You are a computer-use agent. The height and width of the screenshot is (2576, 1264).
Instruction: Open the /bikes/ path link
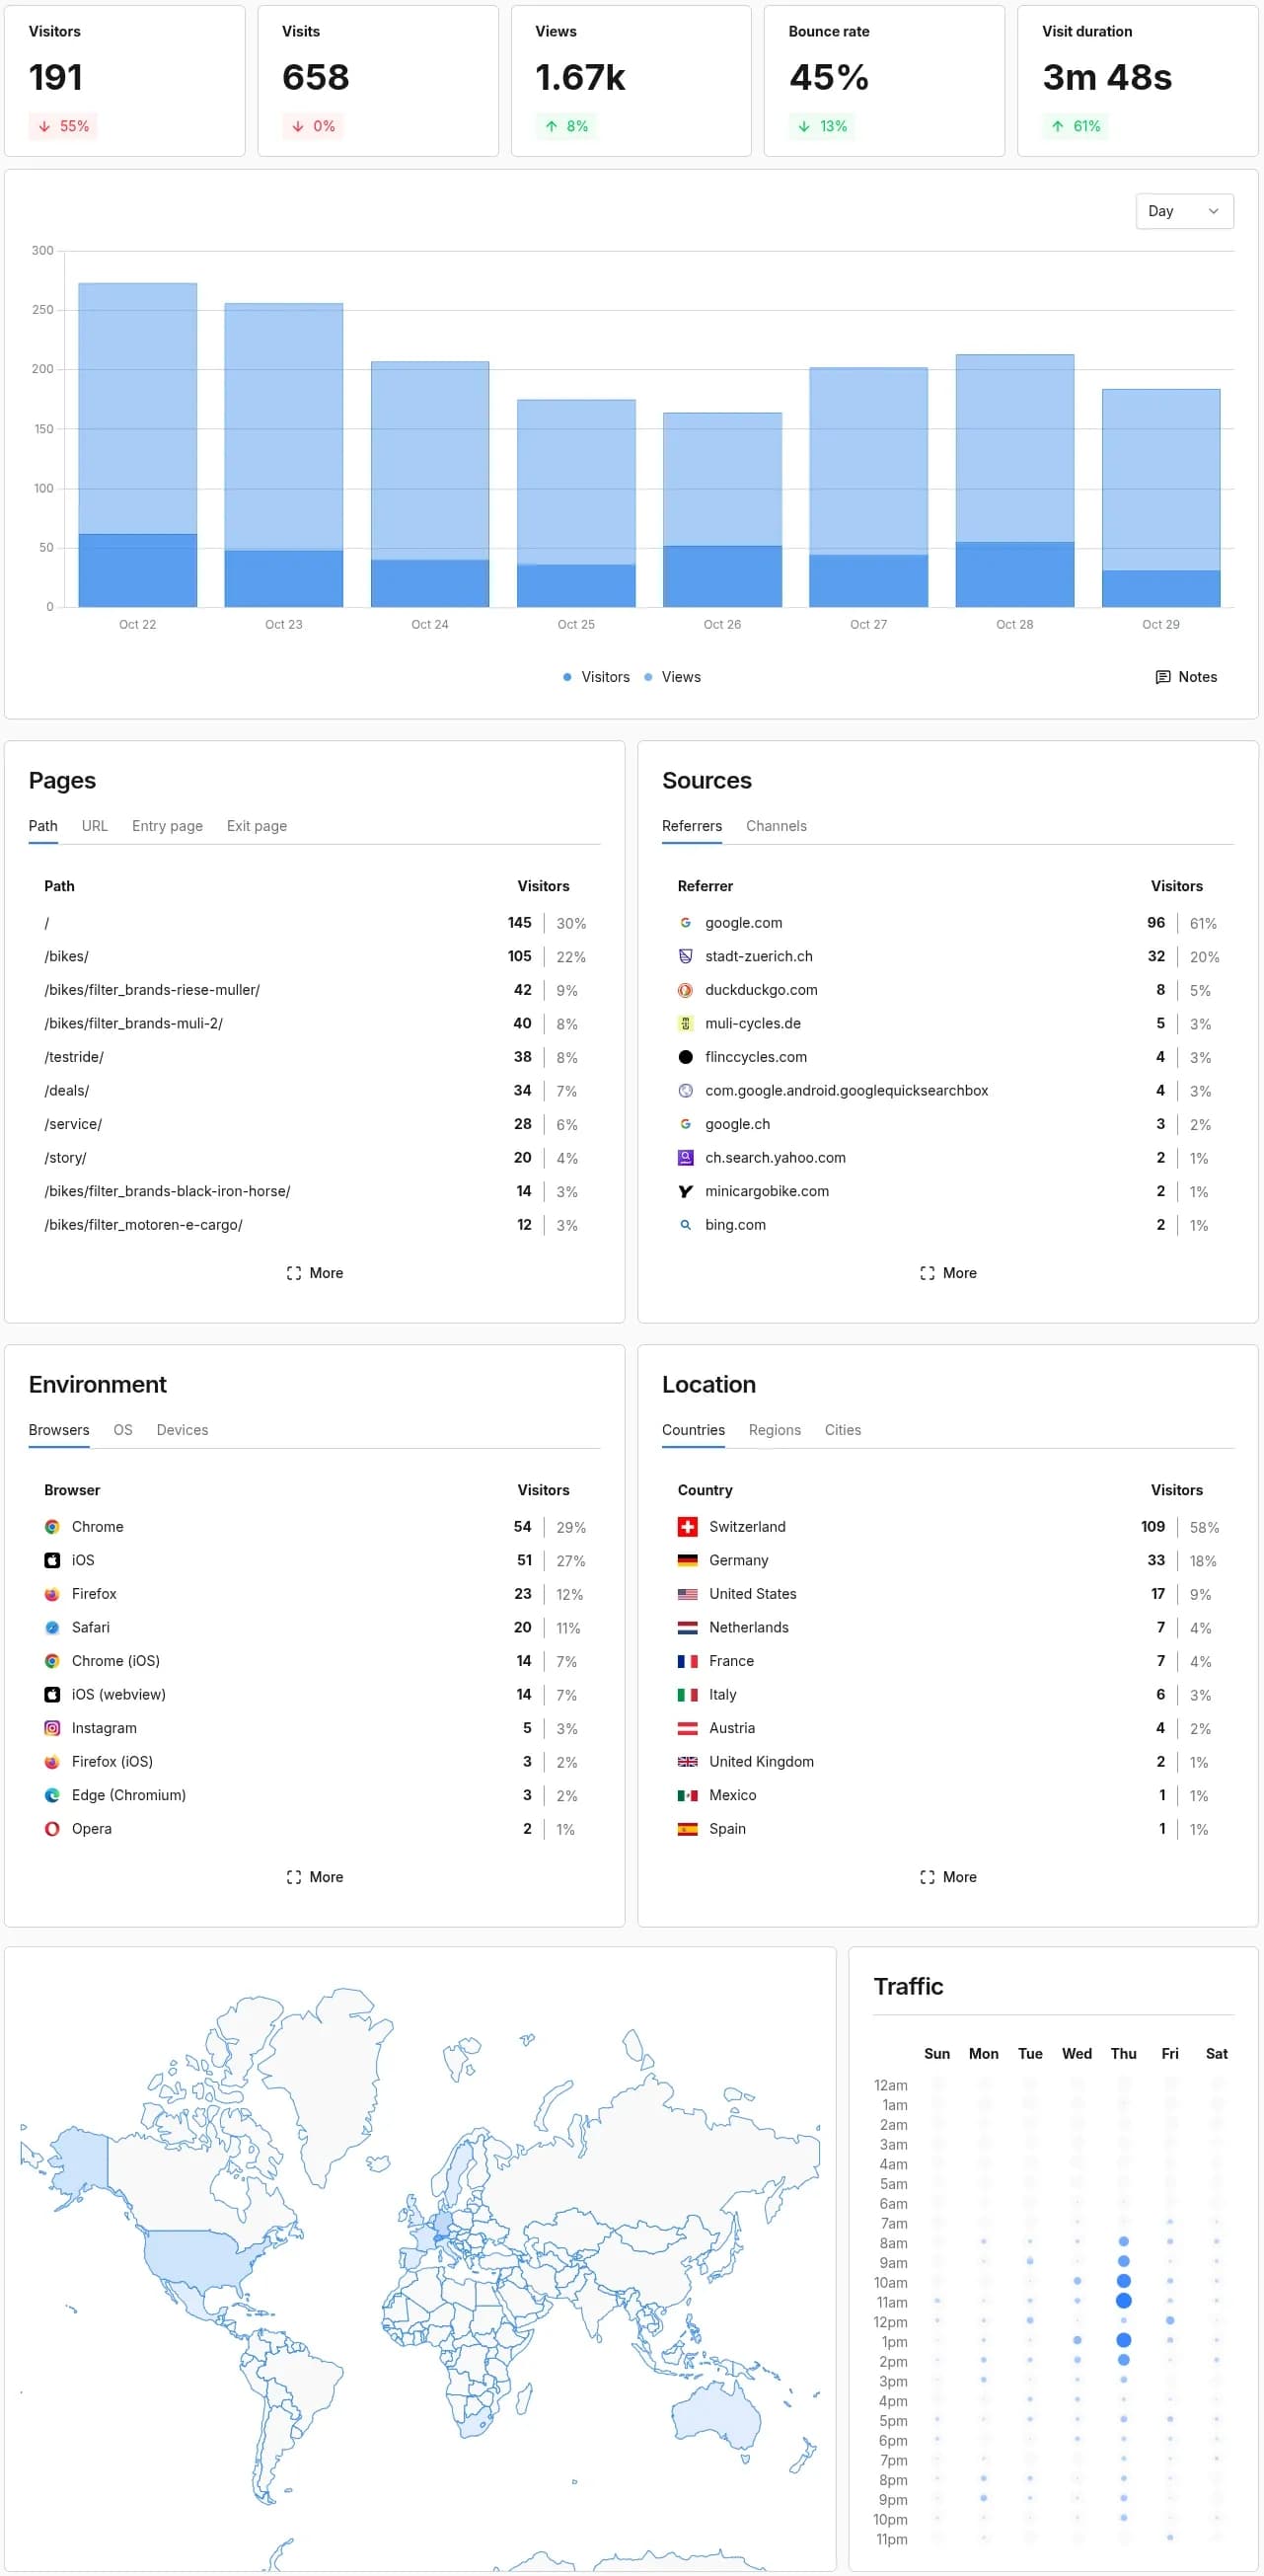[66, 956]
